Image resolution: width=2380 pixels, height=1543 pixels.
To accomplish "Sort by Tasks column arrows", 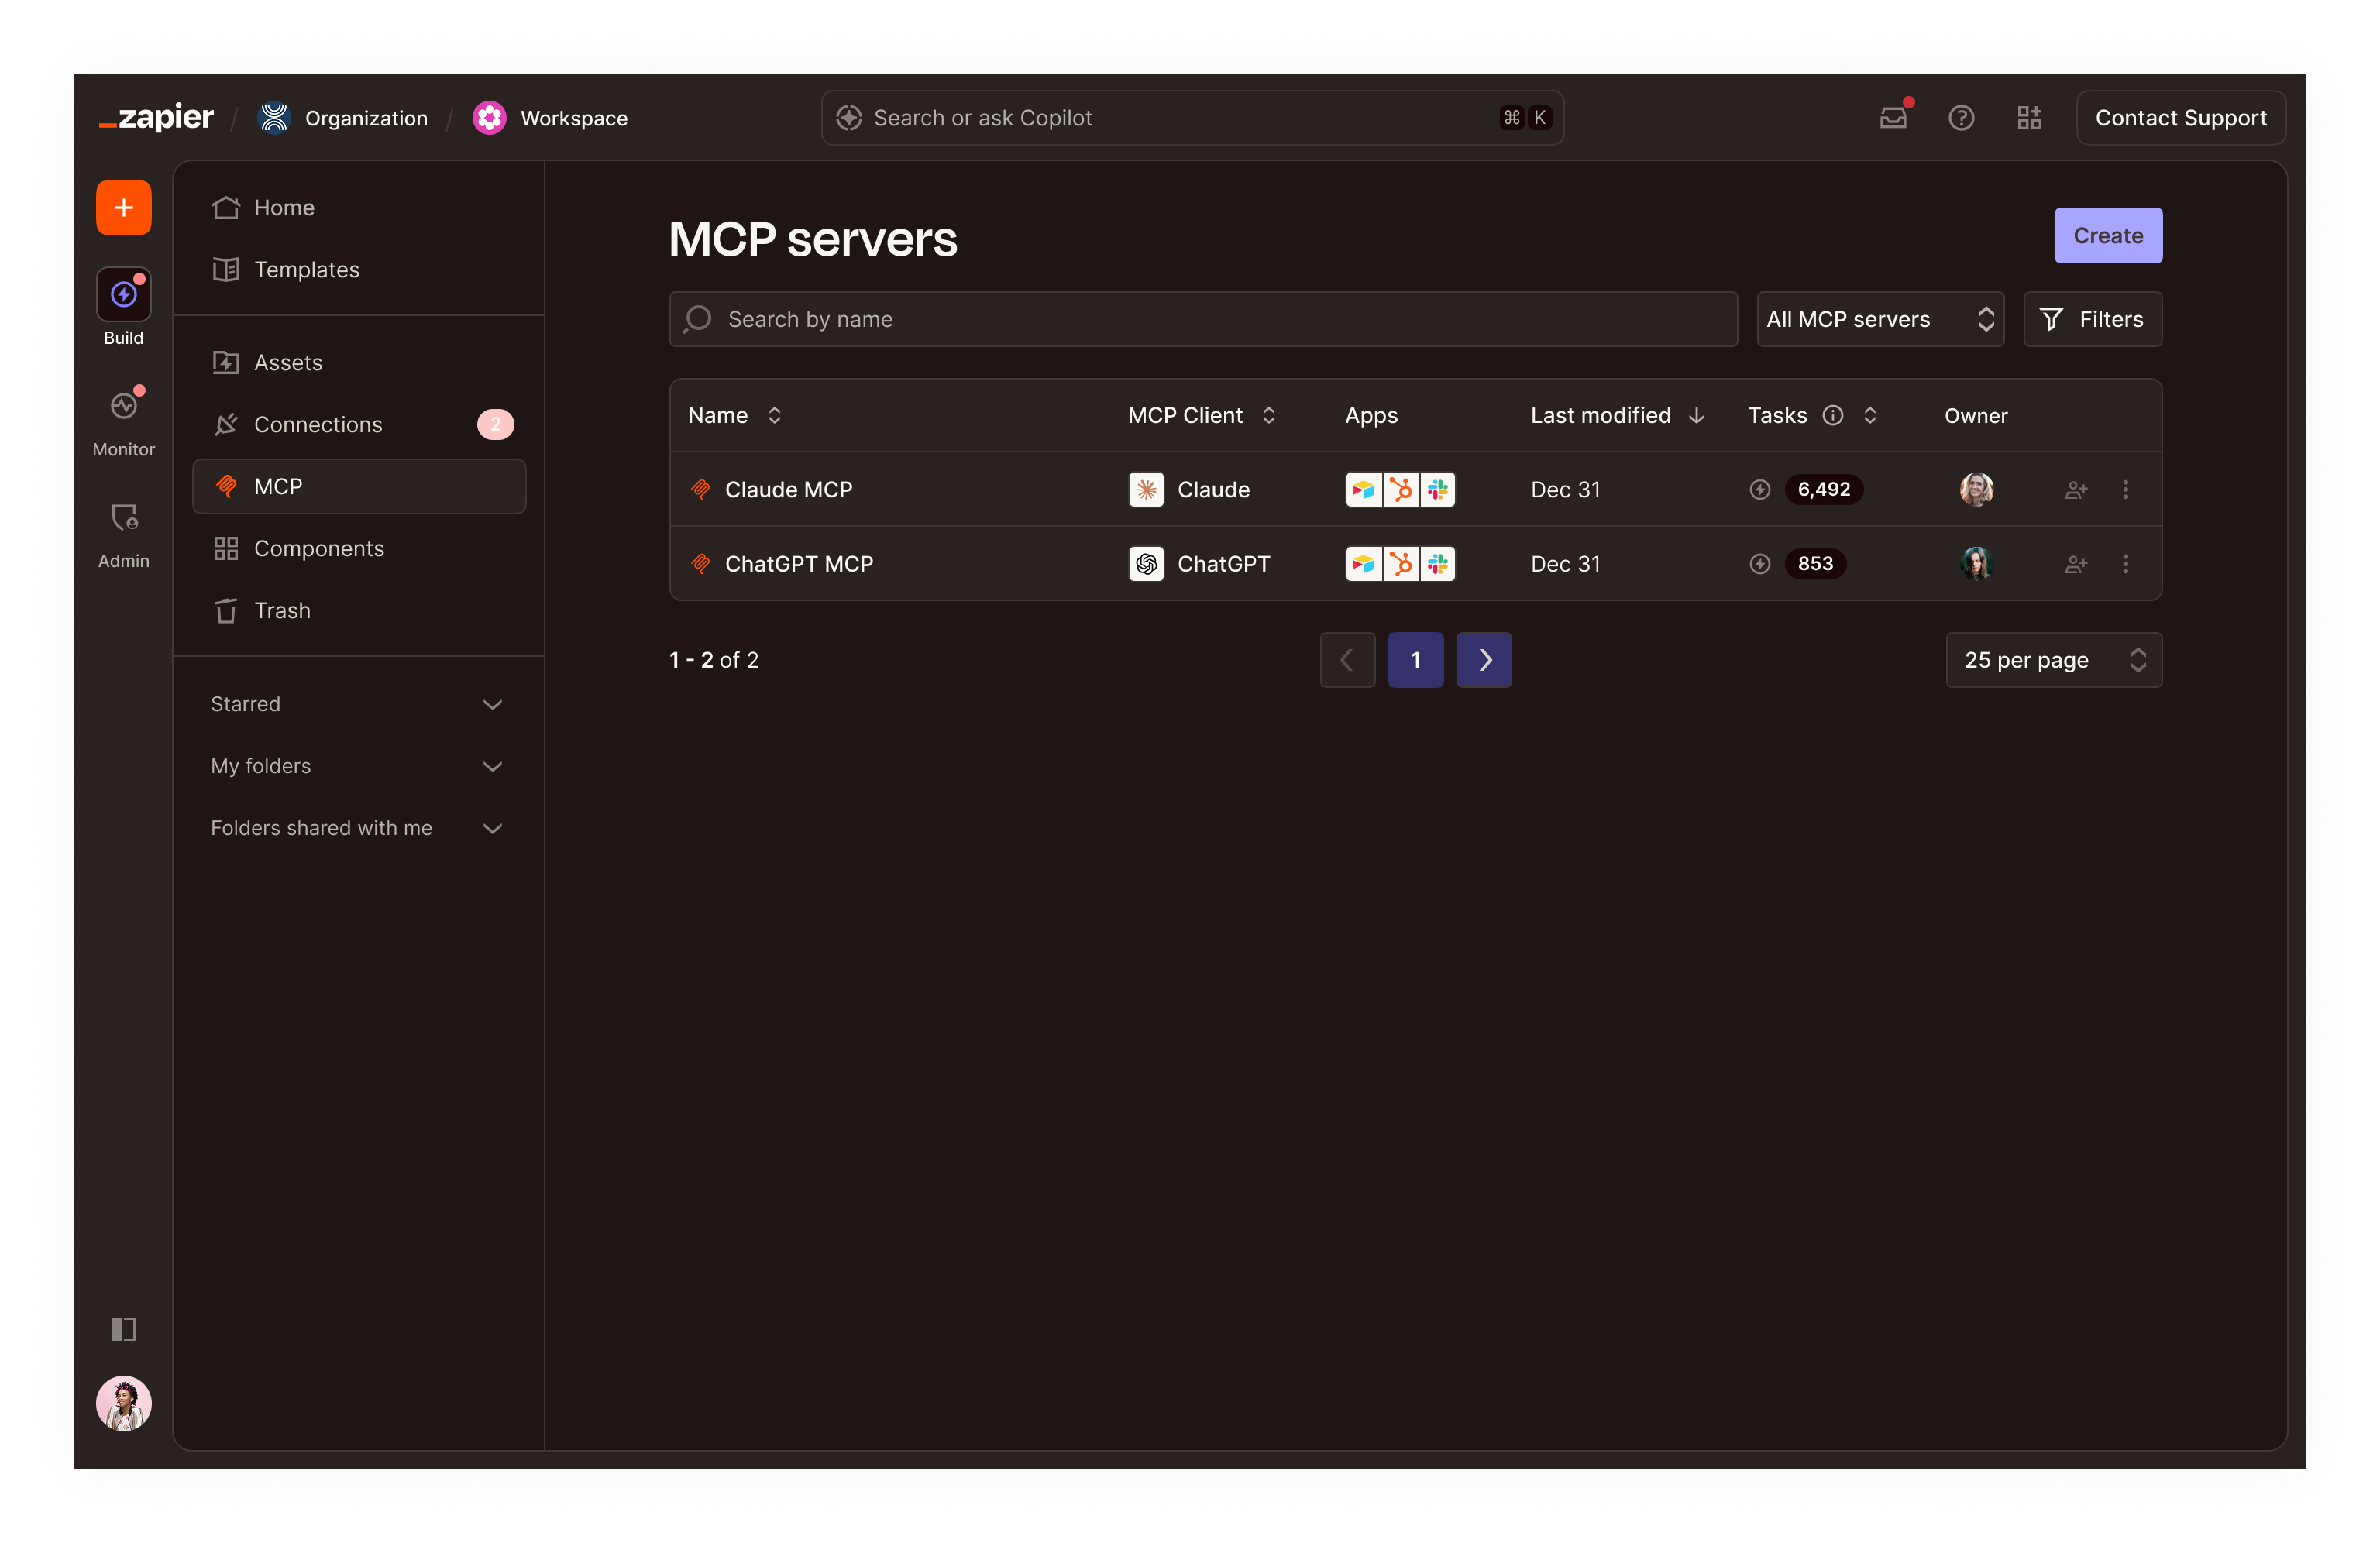I will pos(1869,415).
